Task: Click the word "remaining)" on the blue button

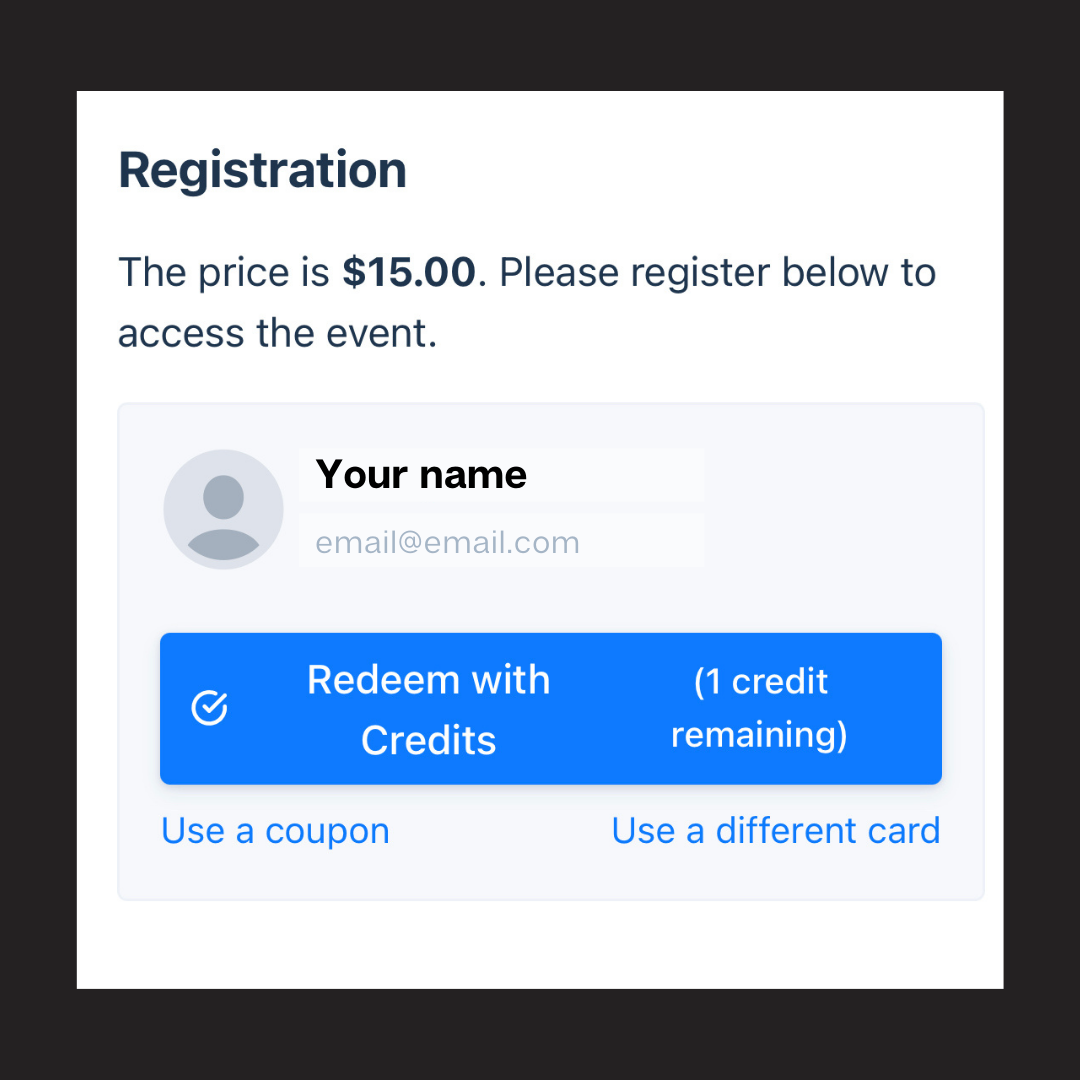Action: click(759, 735)
